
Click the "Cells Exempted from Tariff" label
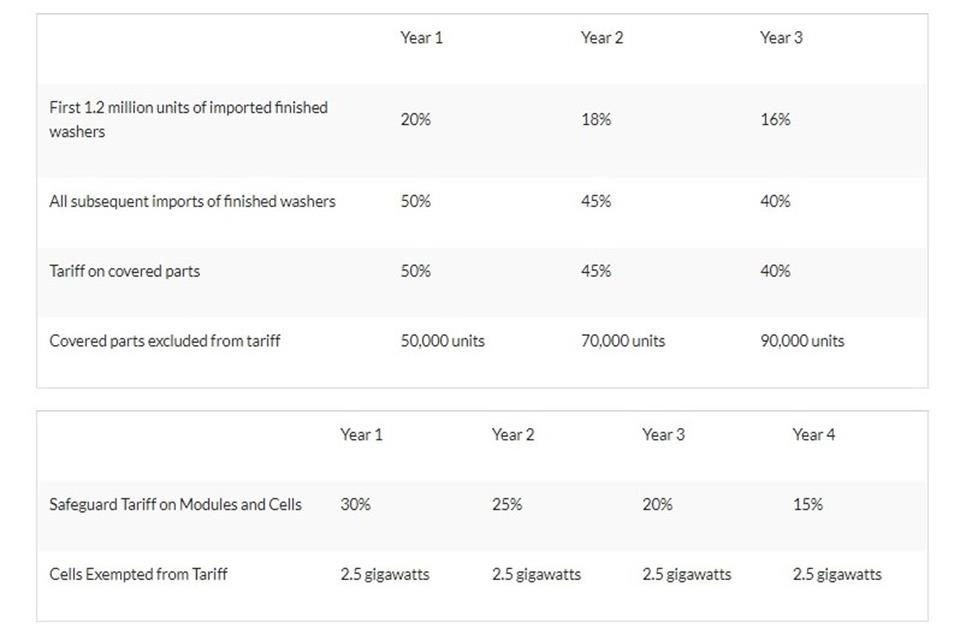[138, 574]
